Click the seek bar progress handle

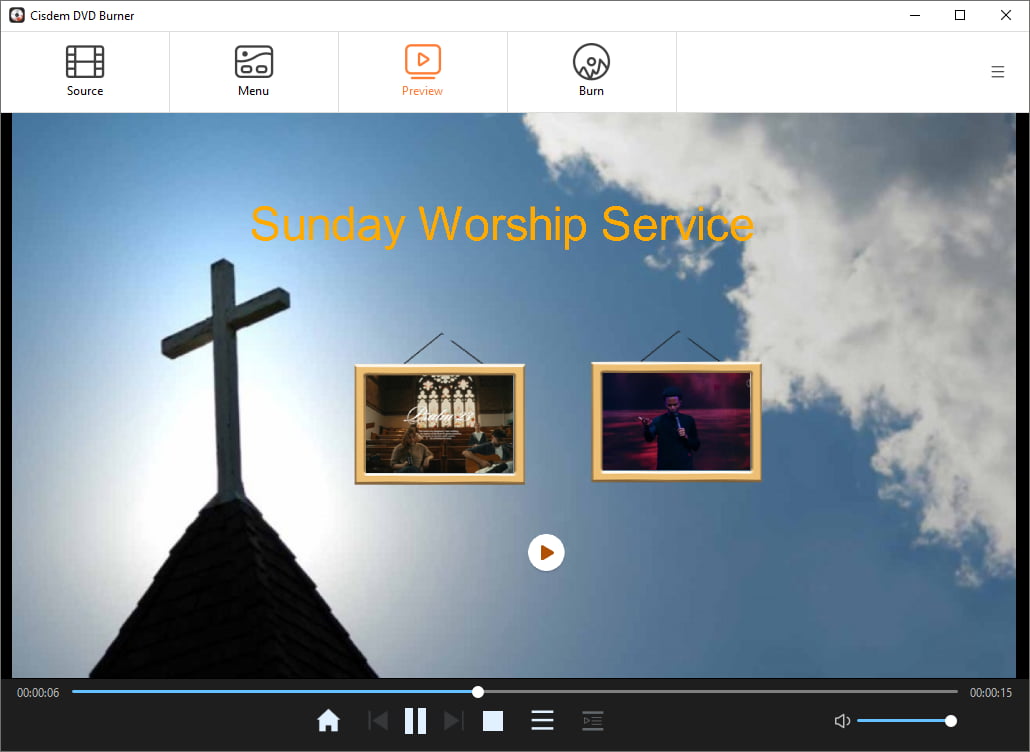pos(477,691)
